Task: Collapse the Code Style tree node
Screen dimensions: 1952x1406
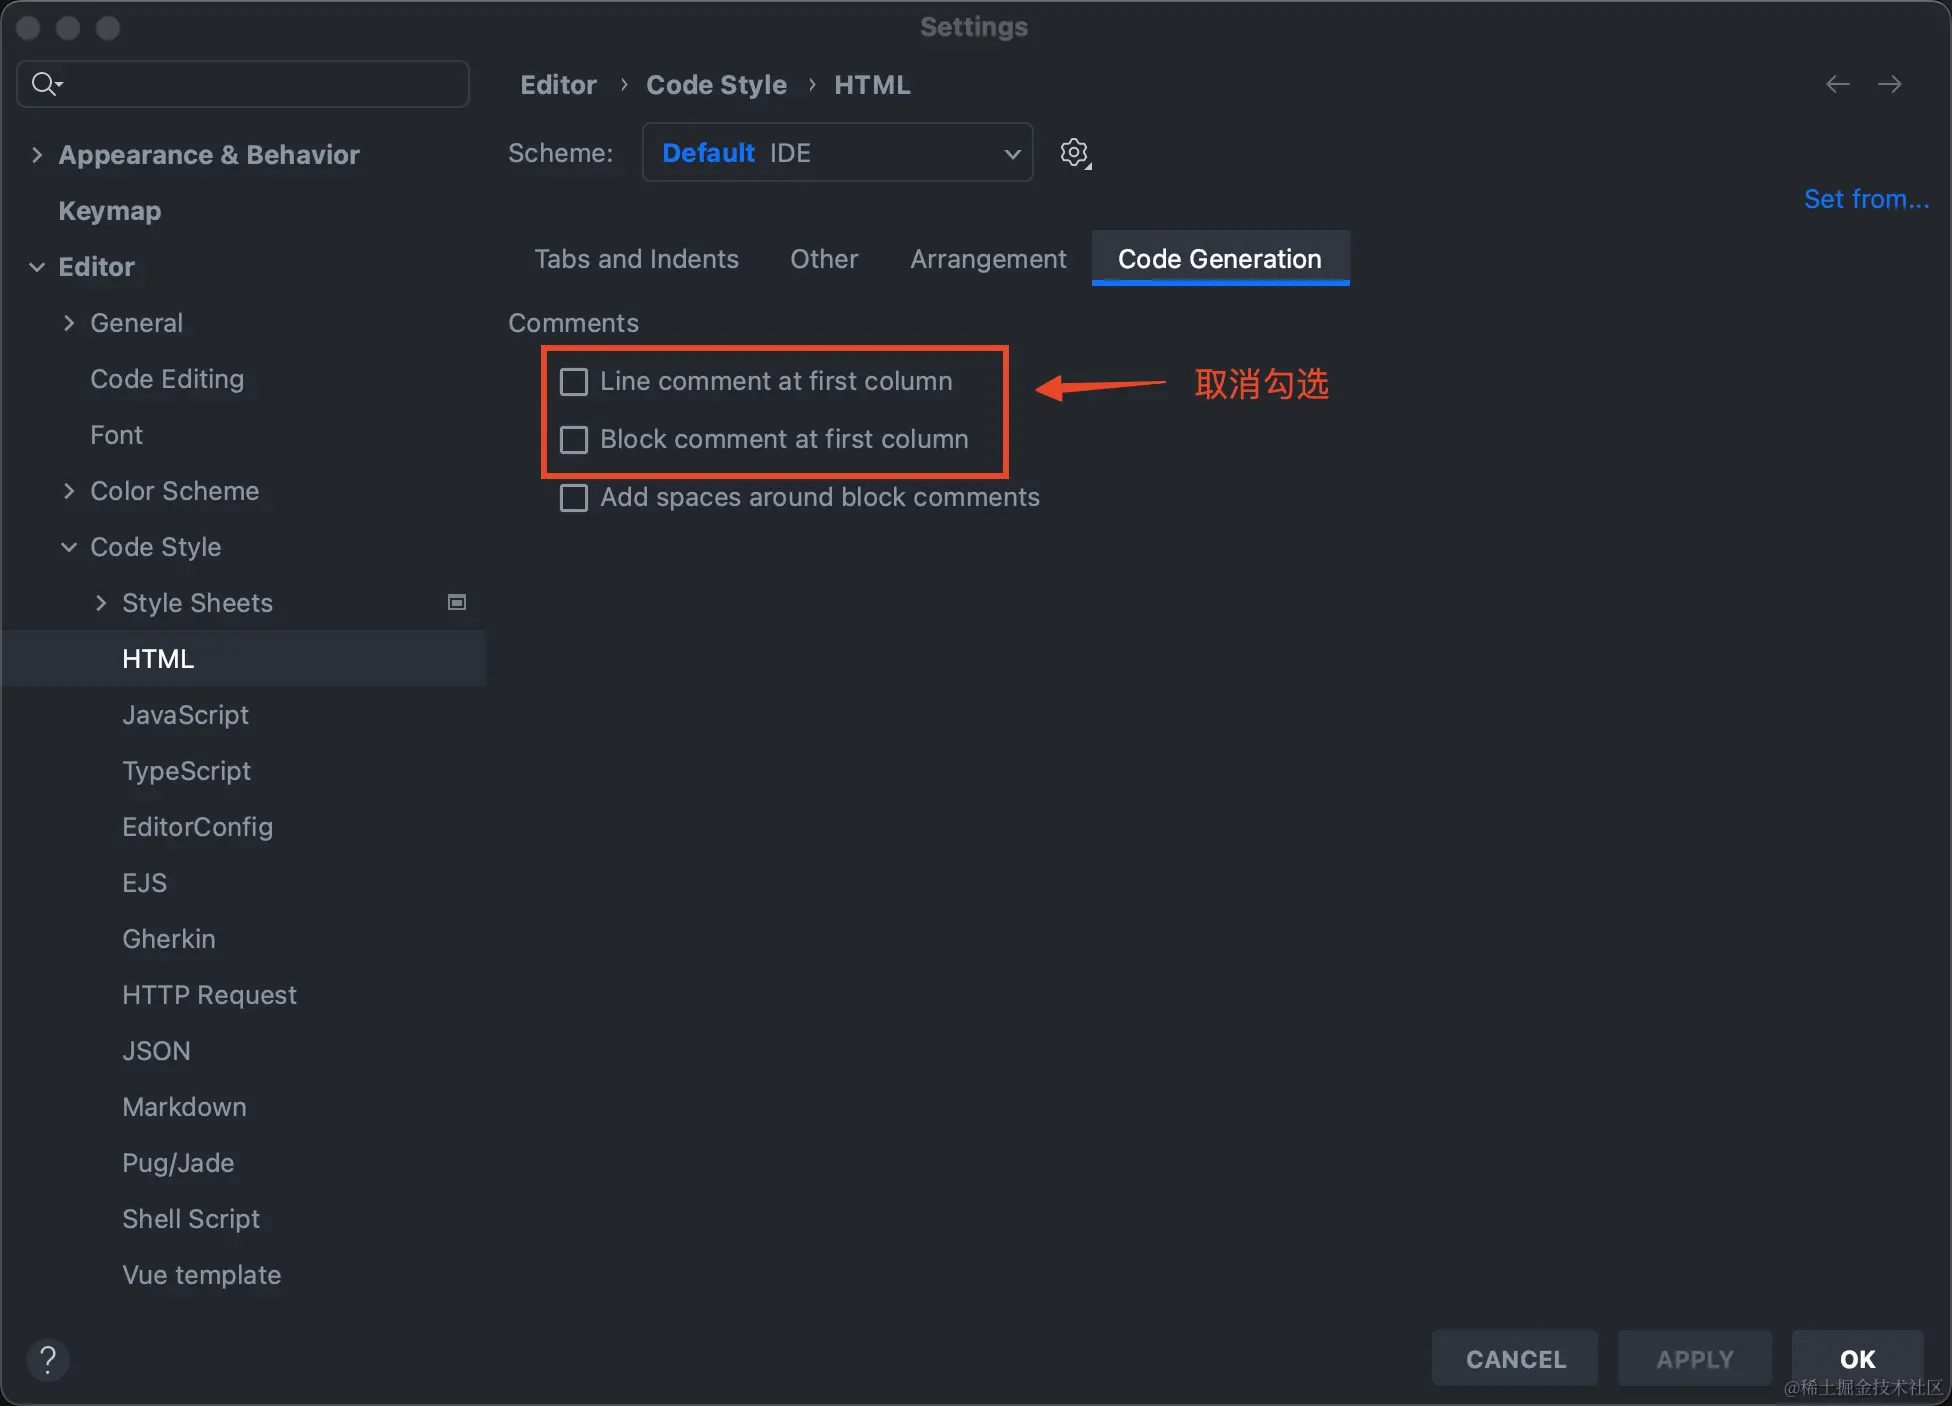Action: [69, 547]
